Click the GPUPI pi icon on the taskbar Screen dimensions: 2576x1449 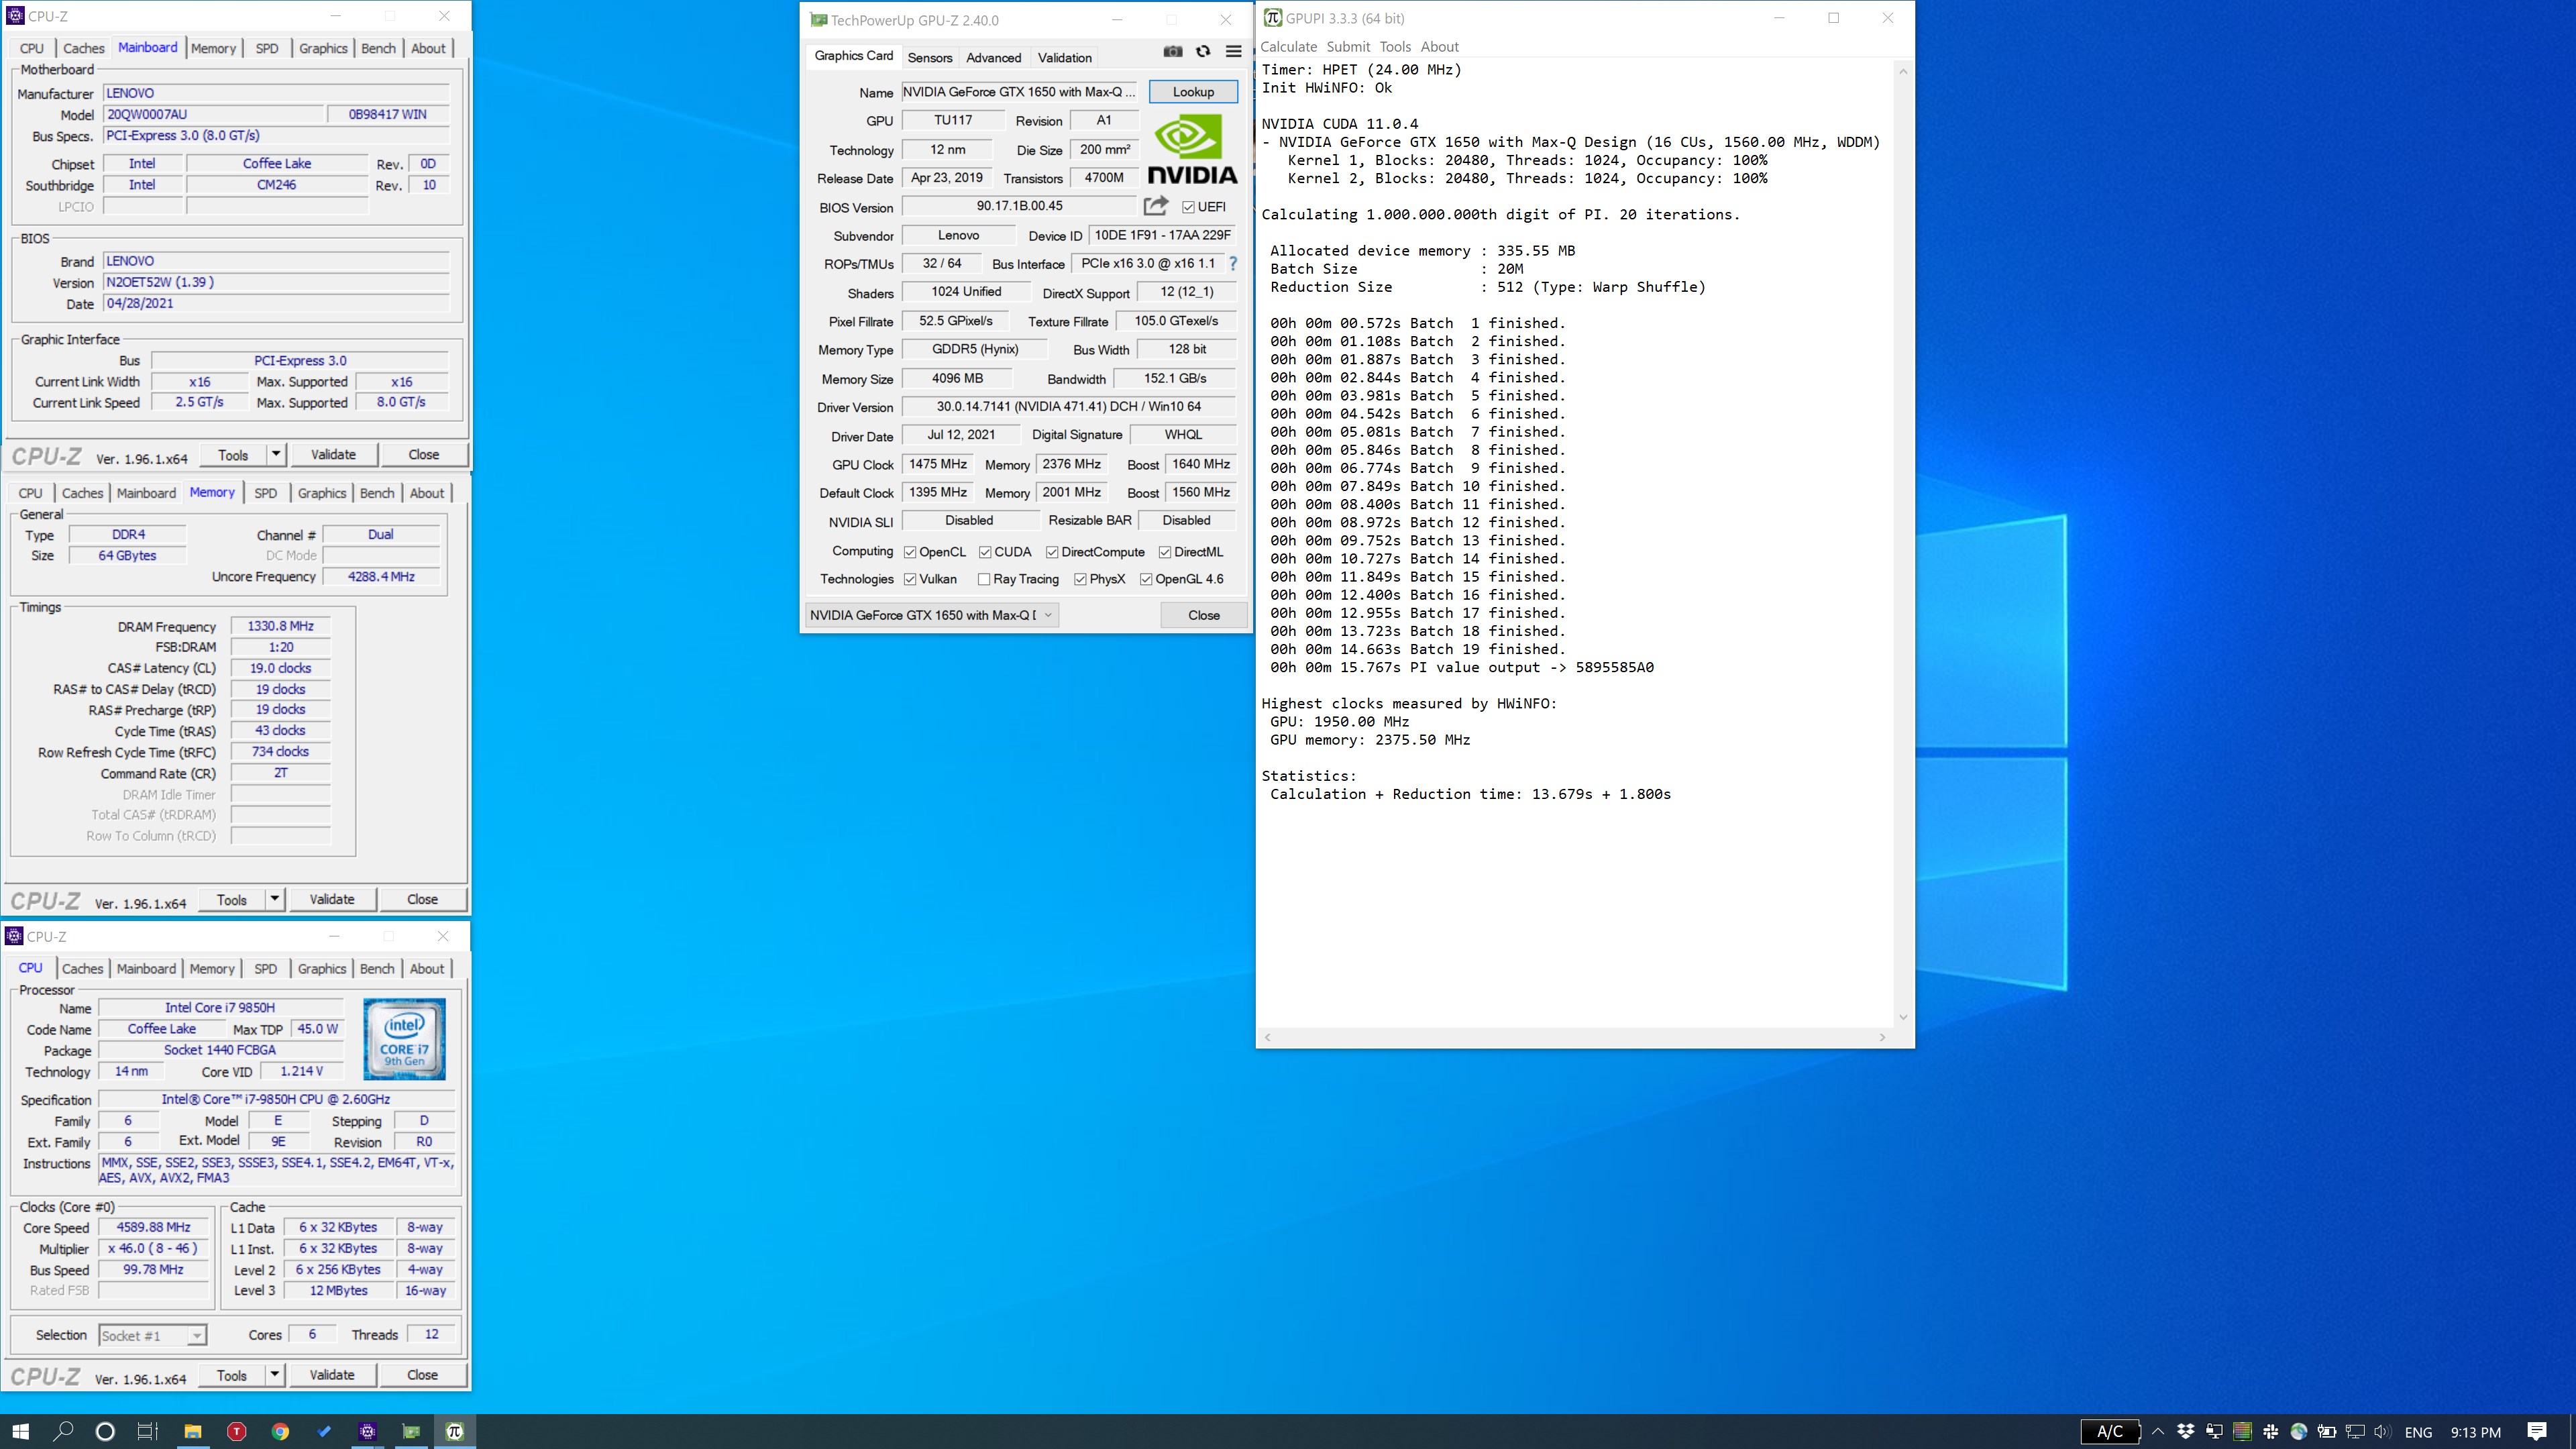455,1431
